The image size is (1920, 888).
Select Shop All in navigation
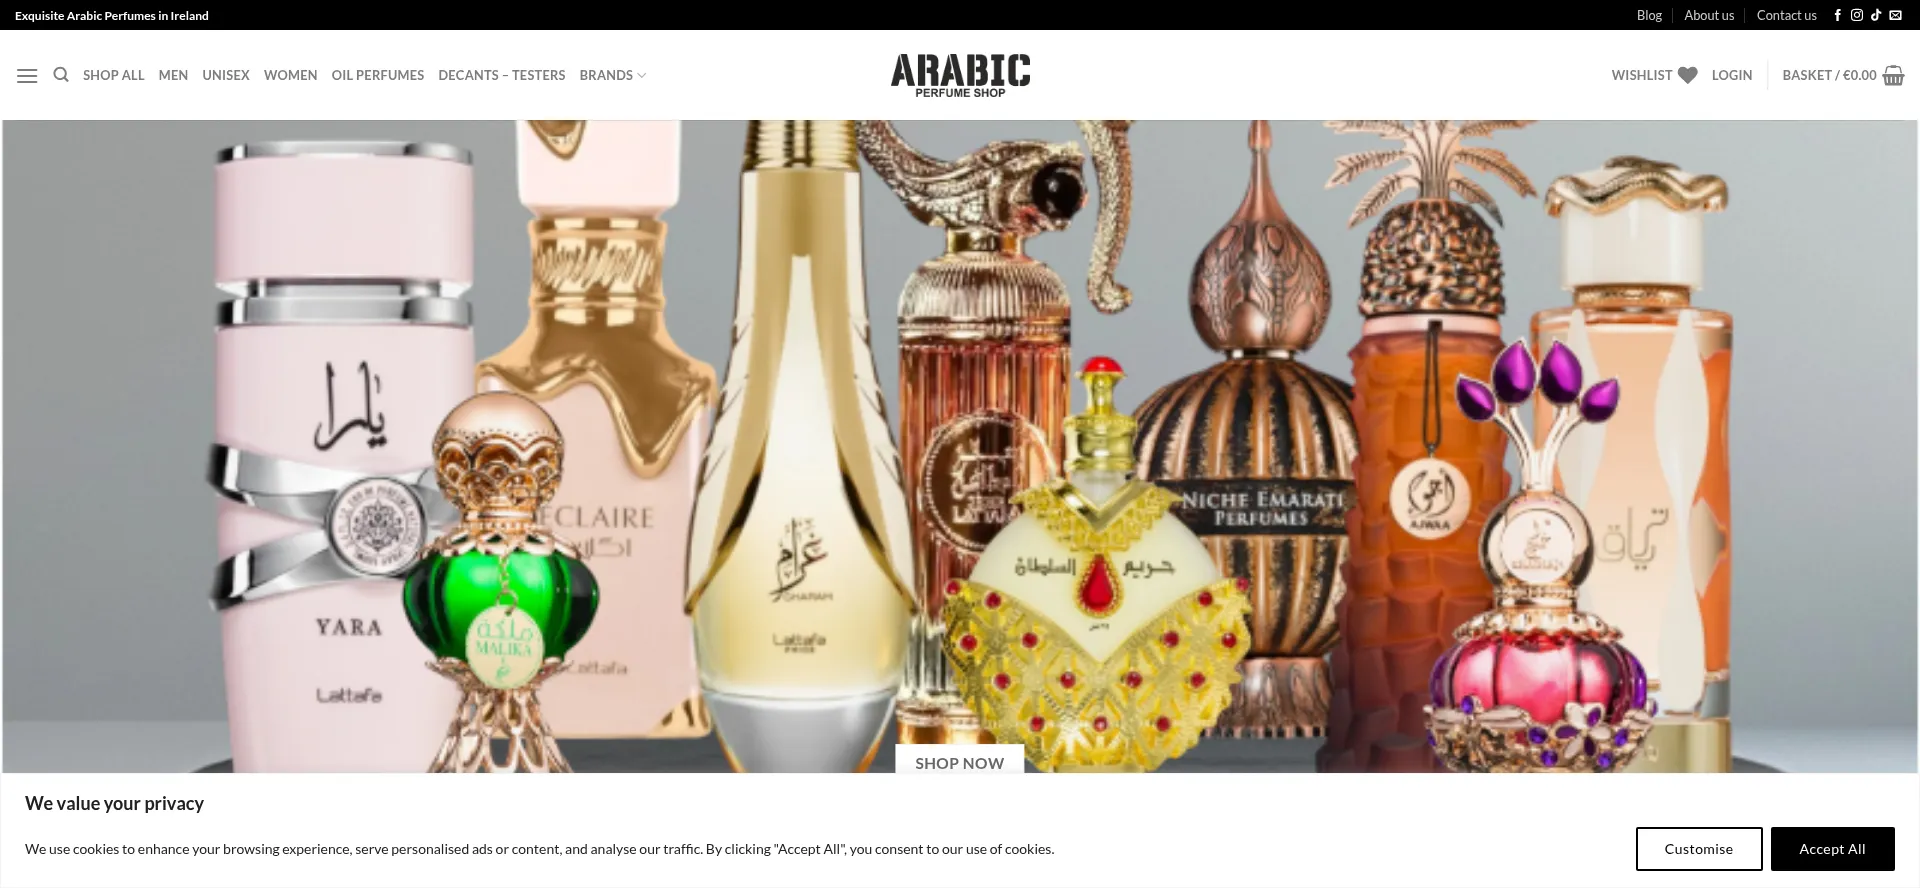click(114, 75)
